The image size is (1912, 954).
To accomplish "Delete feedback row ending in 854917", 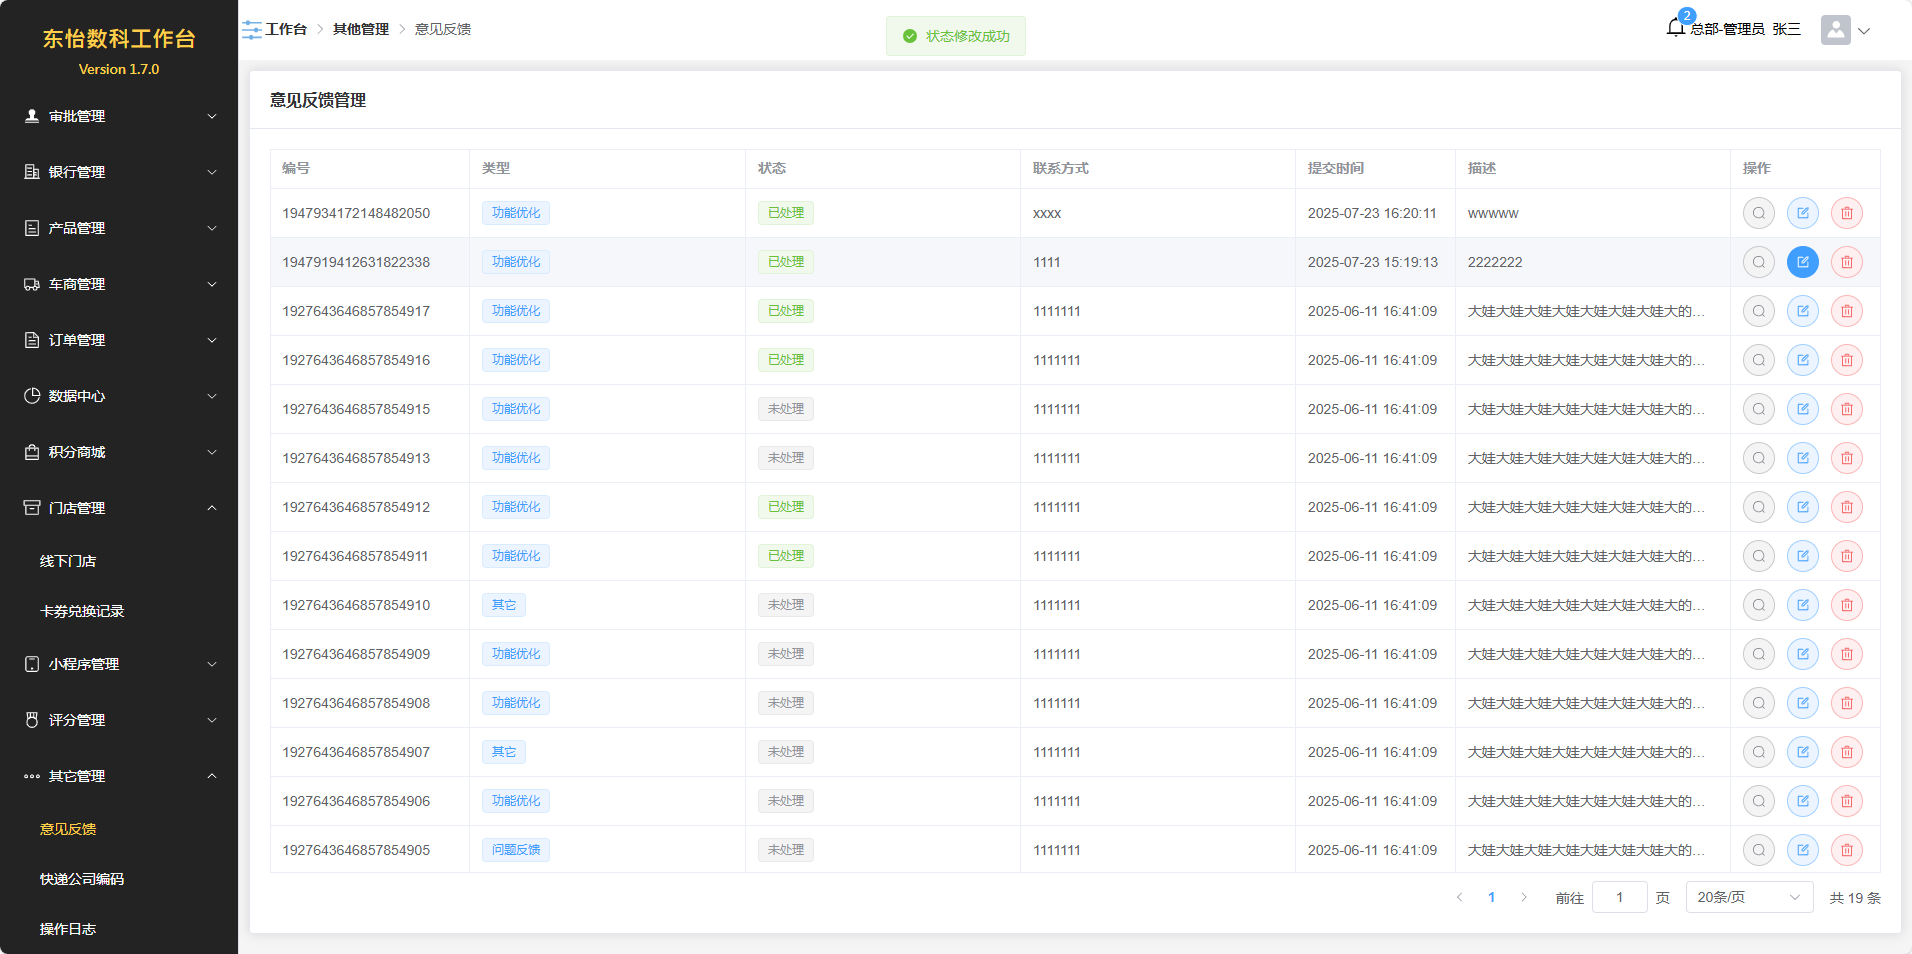I will point(1846,311).
